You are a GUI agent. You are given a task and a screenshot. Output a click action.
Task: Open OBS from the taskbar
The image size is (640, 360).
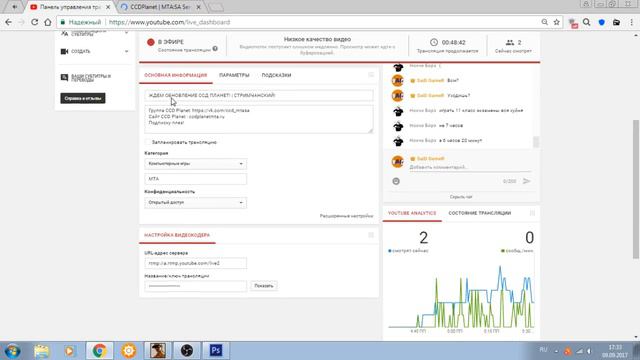(x=187, y=351)
